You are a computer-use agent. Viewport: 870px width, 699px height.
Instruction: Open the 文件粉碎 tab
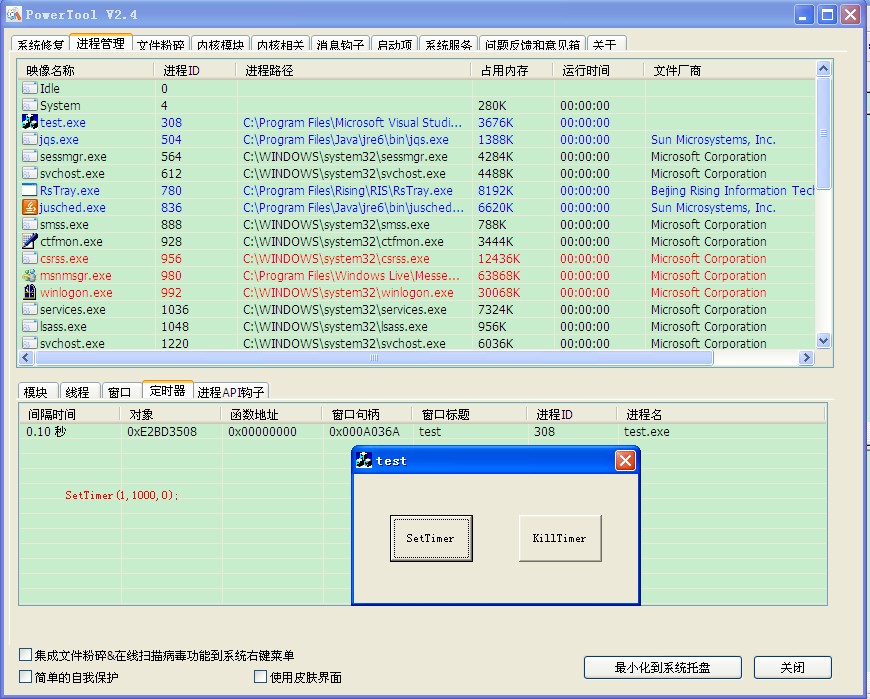coord(161,44)
